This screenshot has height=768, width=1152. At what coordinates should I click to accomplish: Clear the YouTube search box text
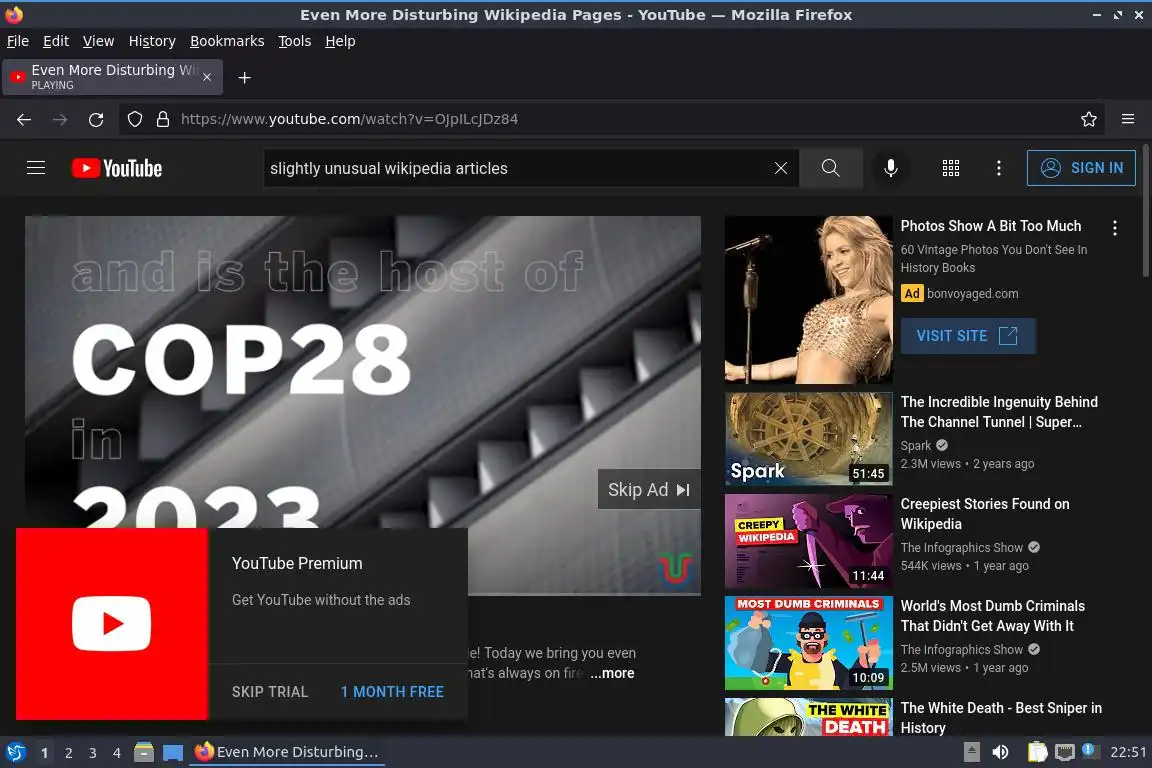point(780,168)
